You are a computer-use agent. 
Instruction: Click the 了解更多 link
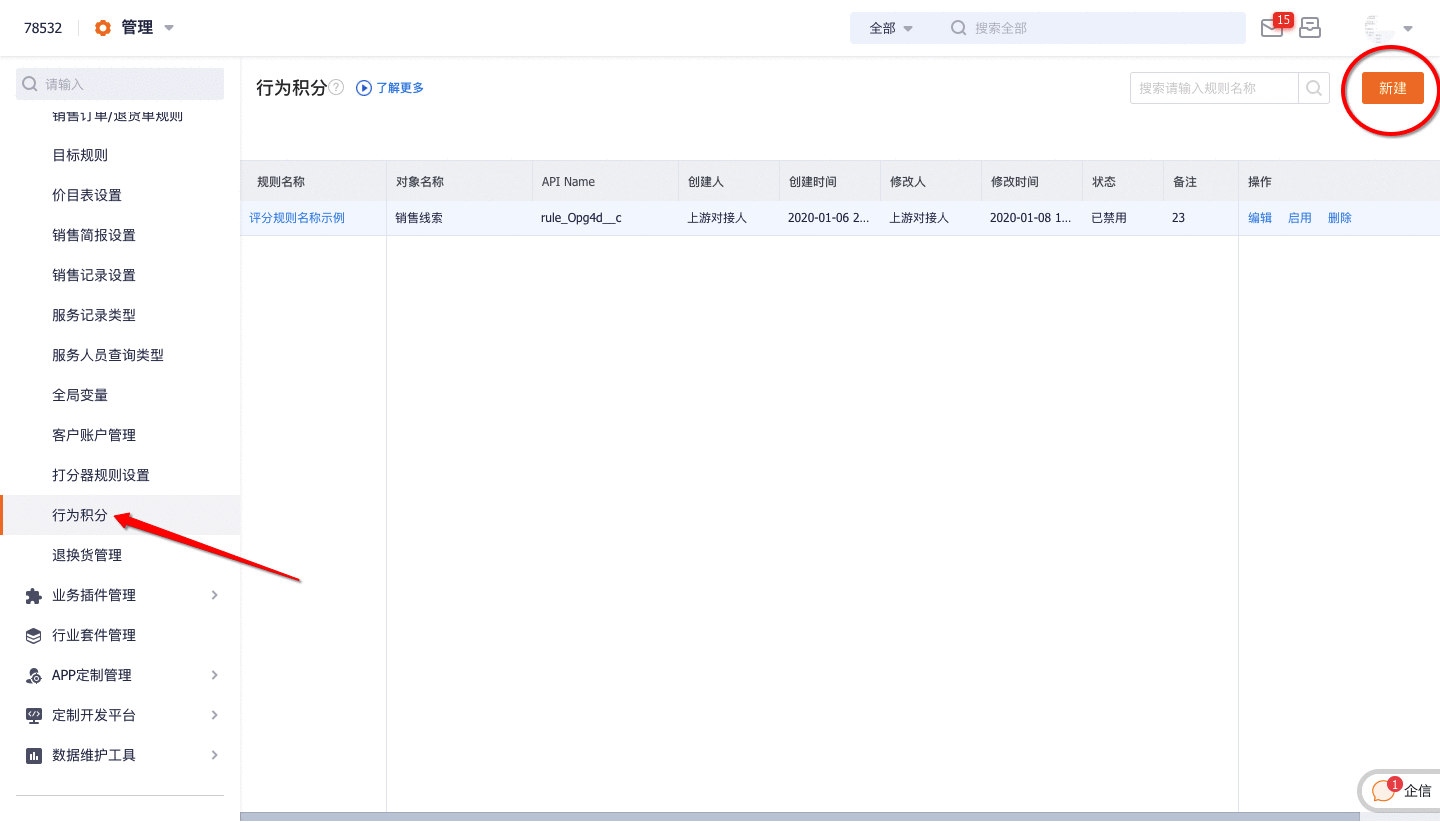click(x=400, y=88)
